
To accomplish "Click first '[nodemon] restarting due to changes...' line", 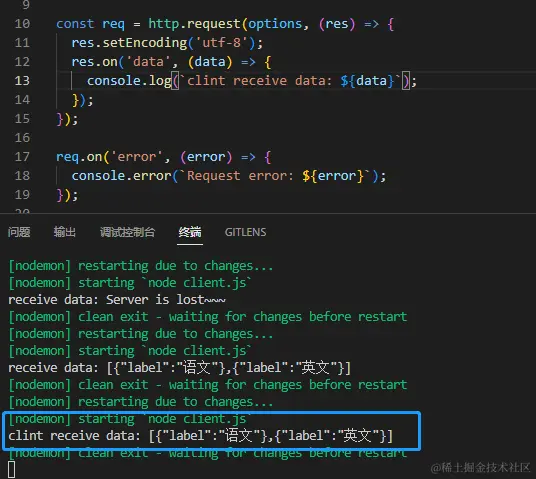I will coord(141,266).
